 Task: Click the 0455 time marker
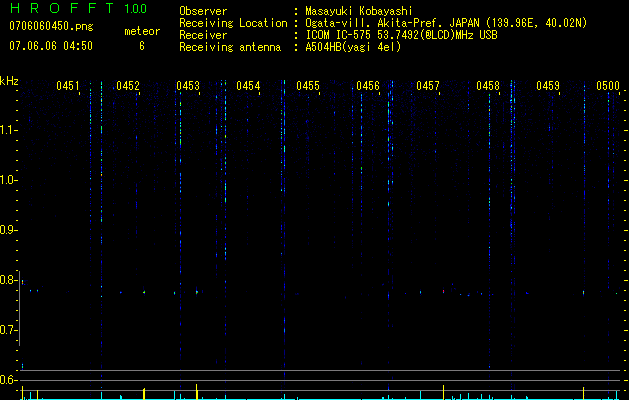click(x=308, y=85)
